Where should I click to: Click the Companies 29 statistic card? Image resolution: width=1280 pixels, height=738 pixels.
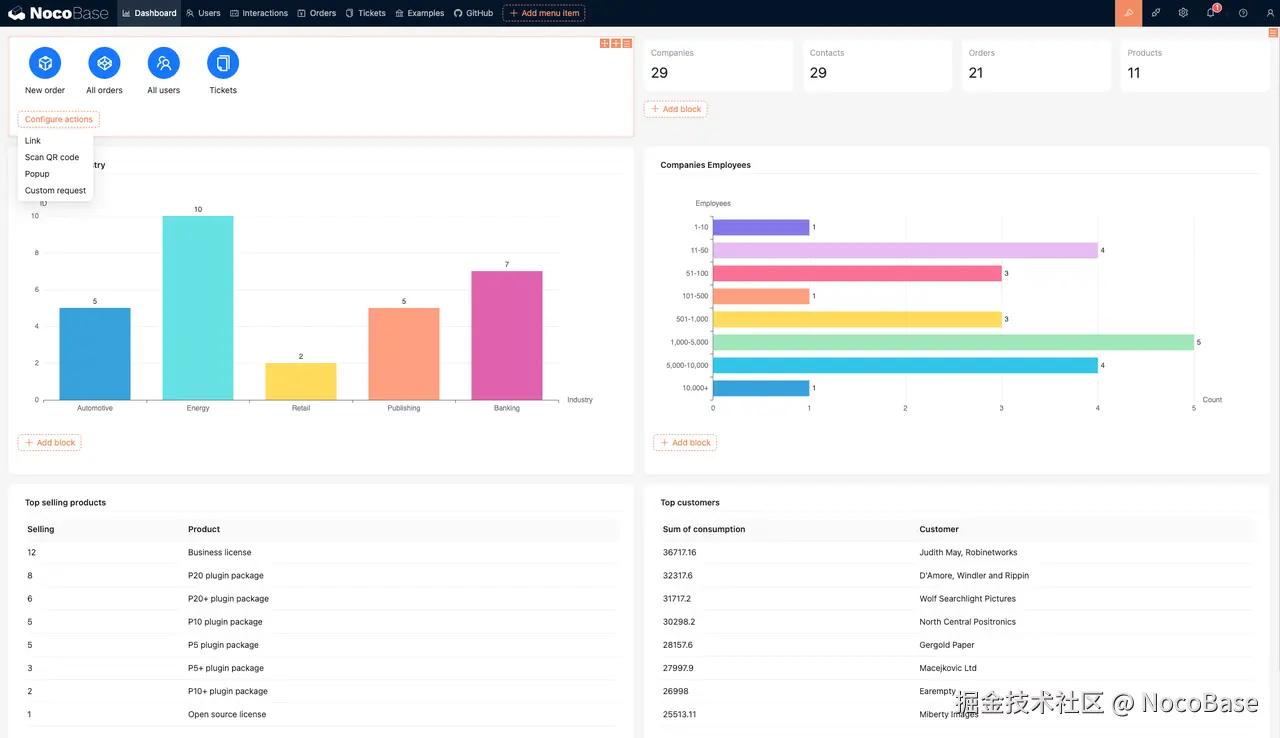pyautogui.click(x=718, y=65)
